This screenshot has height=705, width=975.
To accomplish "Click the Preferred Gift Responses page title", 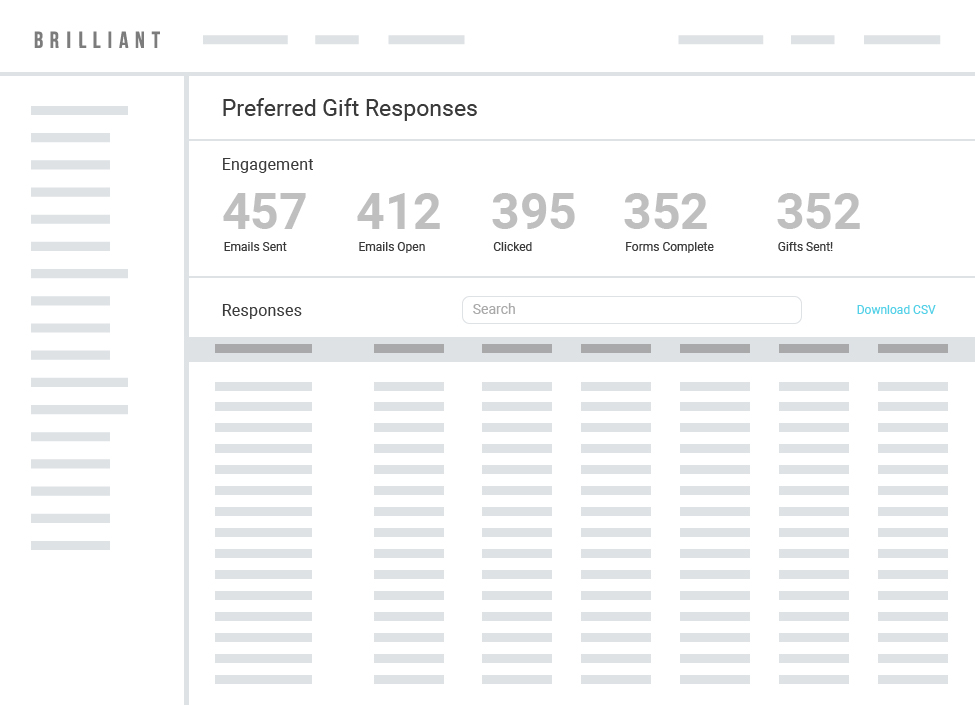I will (x=349, y=108).
